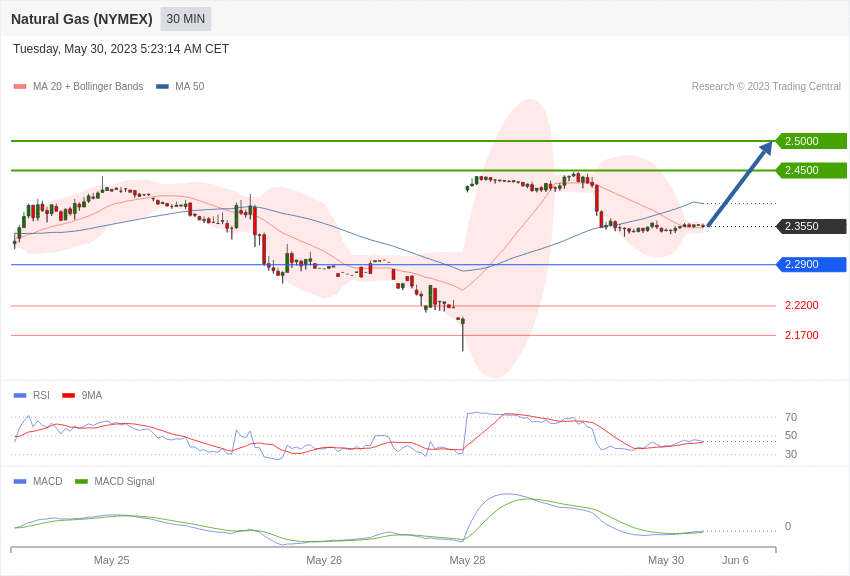Click the RSI 70 axis value
Image resolution: width=850 pixels, height=576 pixels.
tap(791, 417)
